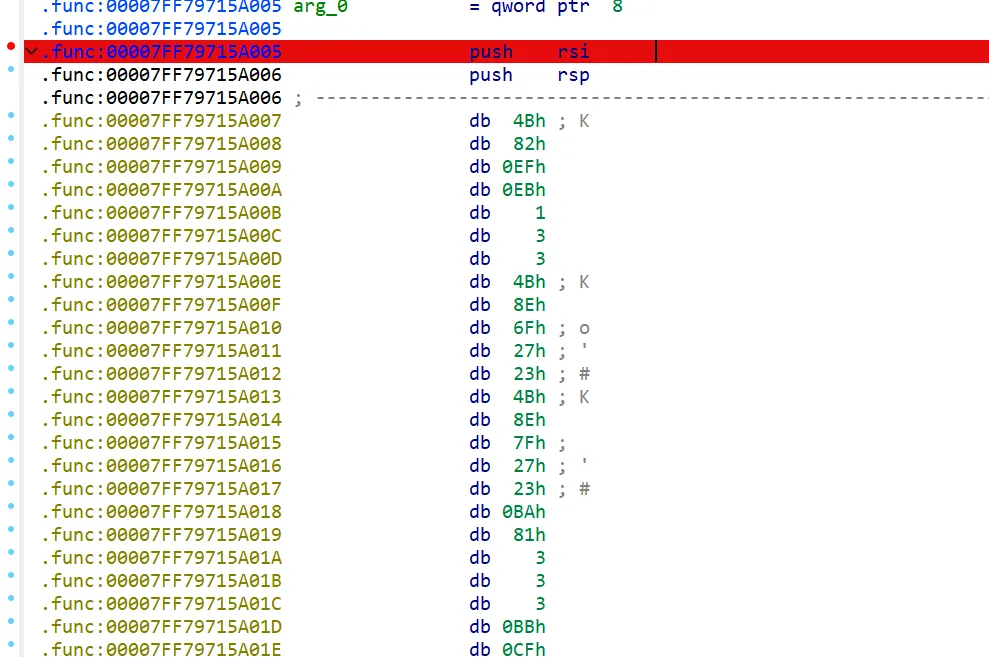The width and height of the screenshot is (989, 657).
Task: Select the 0CFh byte at 00007FF79715A01E
Action: coord(528,650)
